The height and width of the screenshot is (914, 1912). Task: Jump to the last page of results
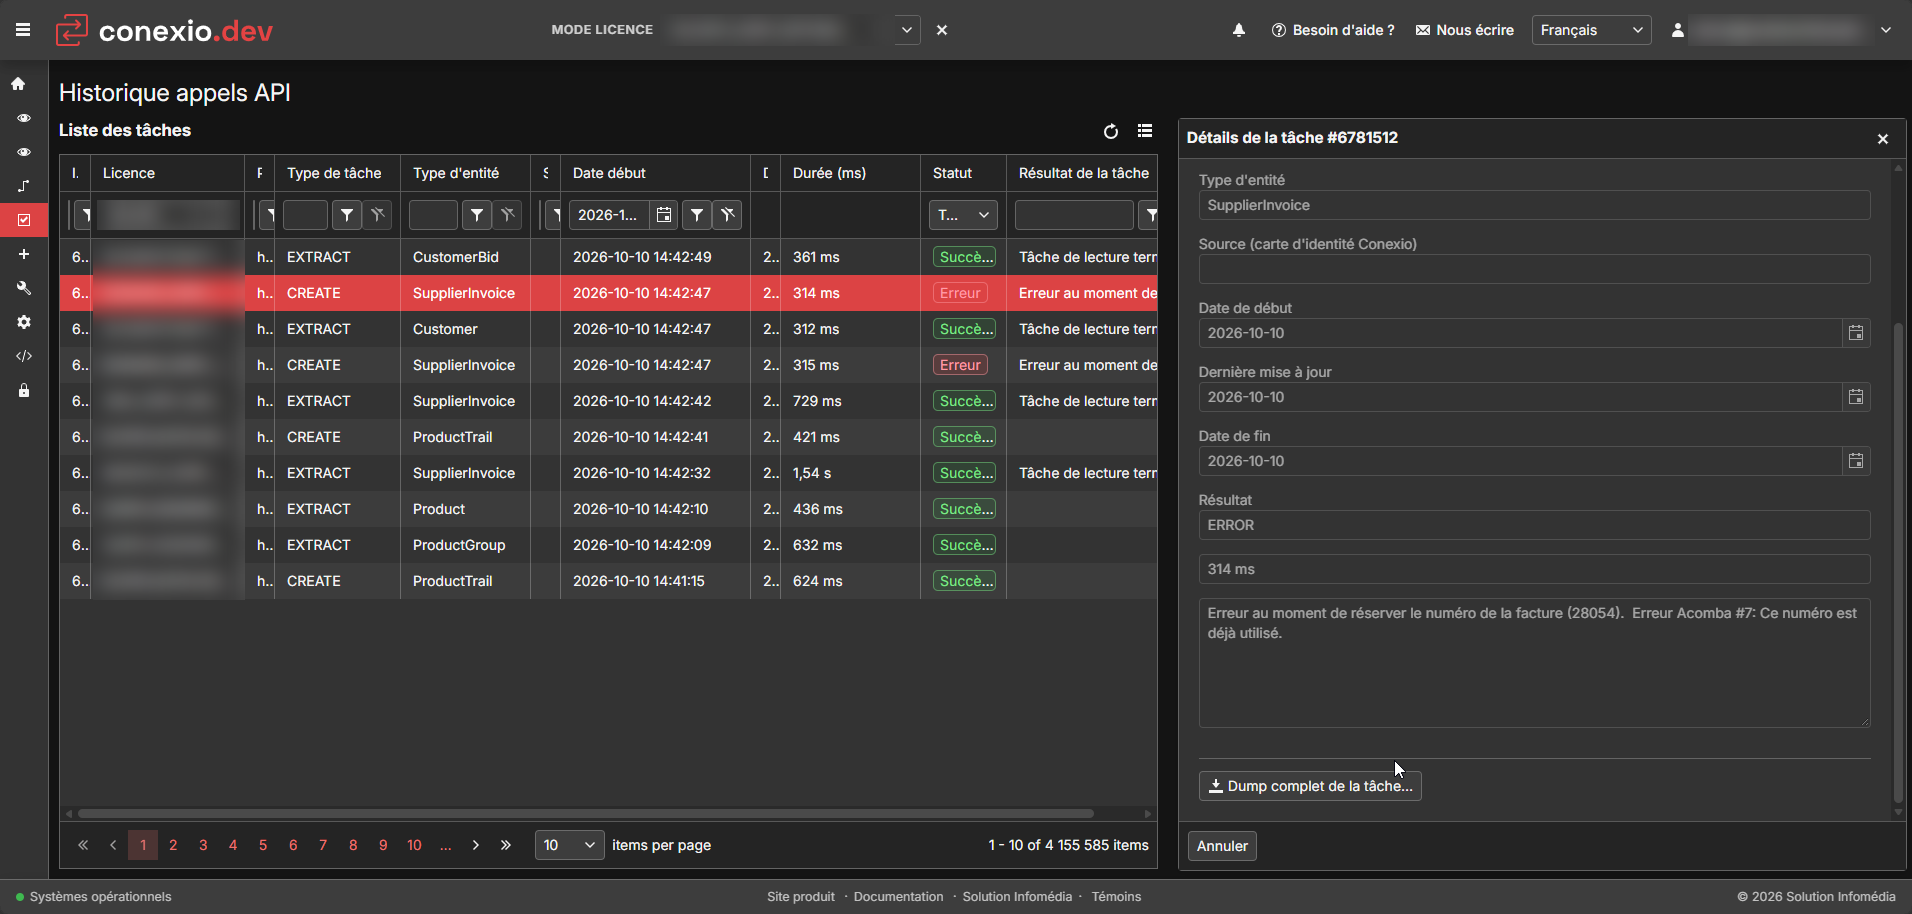(x=506, y=845)
